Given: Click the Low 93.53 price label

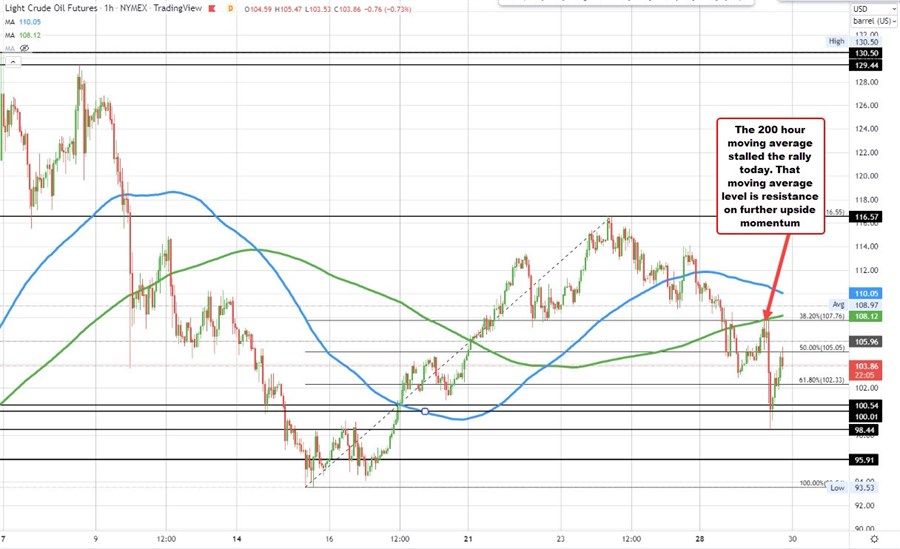Looking at the screenshot, I should (852, 488).
